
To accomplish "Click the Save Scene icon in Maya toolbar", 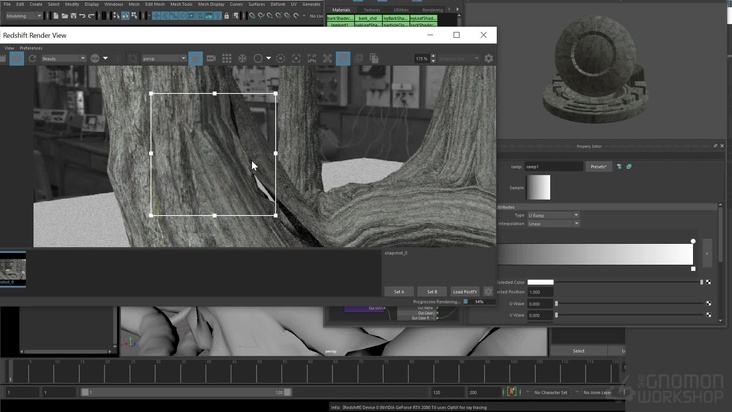I will point(73,16).
